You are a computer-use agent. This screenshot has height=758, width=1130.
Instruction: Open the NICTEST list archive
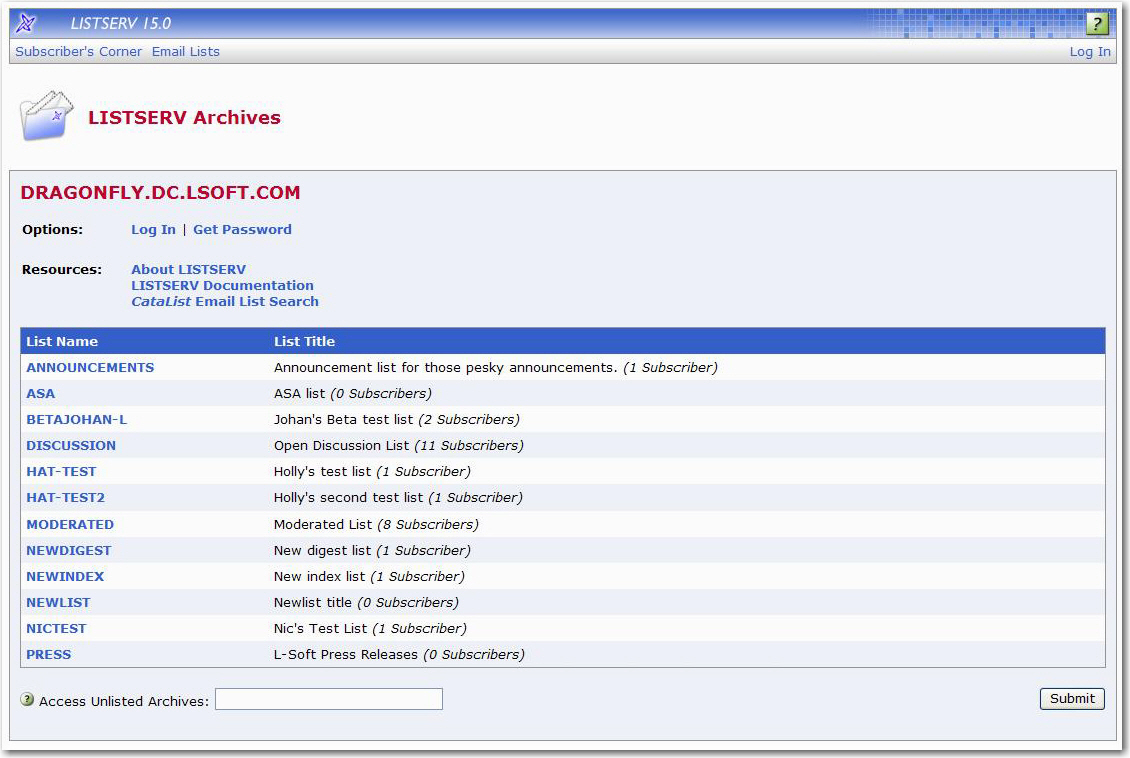tap(56, 628)
